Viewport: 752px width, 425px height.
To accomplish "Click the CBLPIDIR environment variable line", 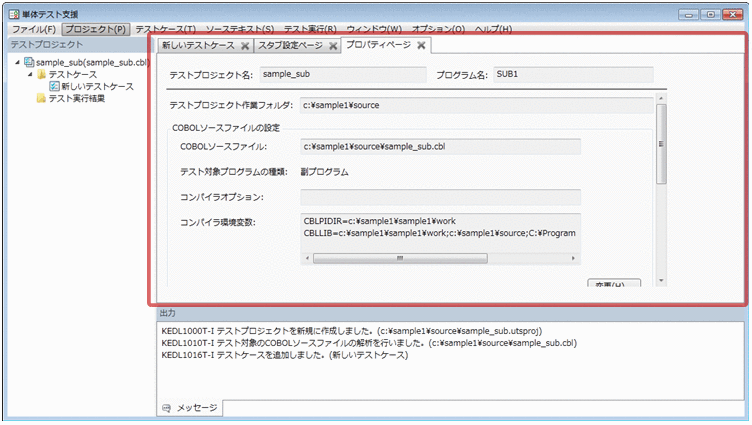I will [x=379, y=221].
